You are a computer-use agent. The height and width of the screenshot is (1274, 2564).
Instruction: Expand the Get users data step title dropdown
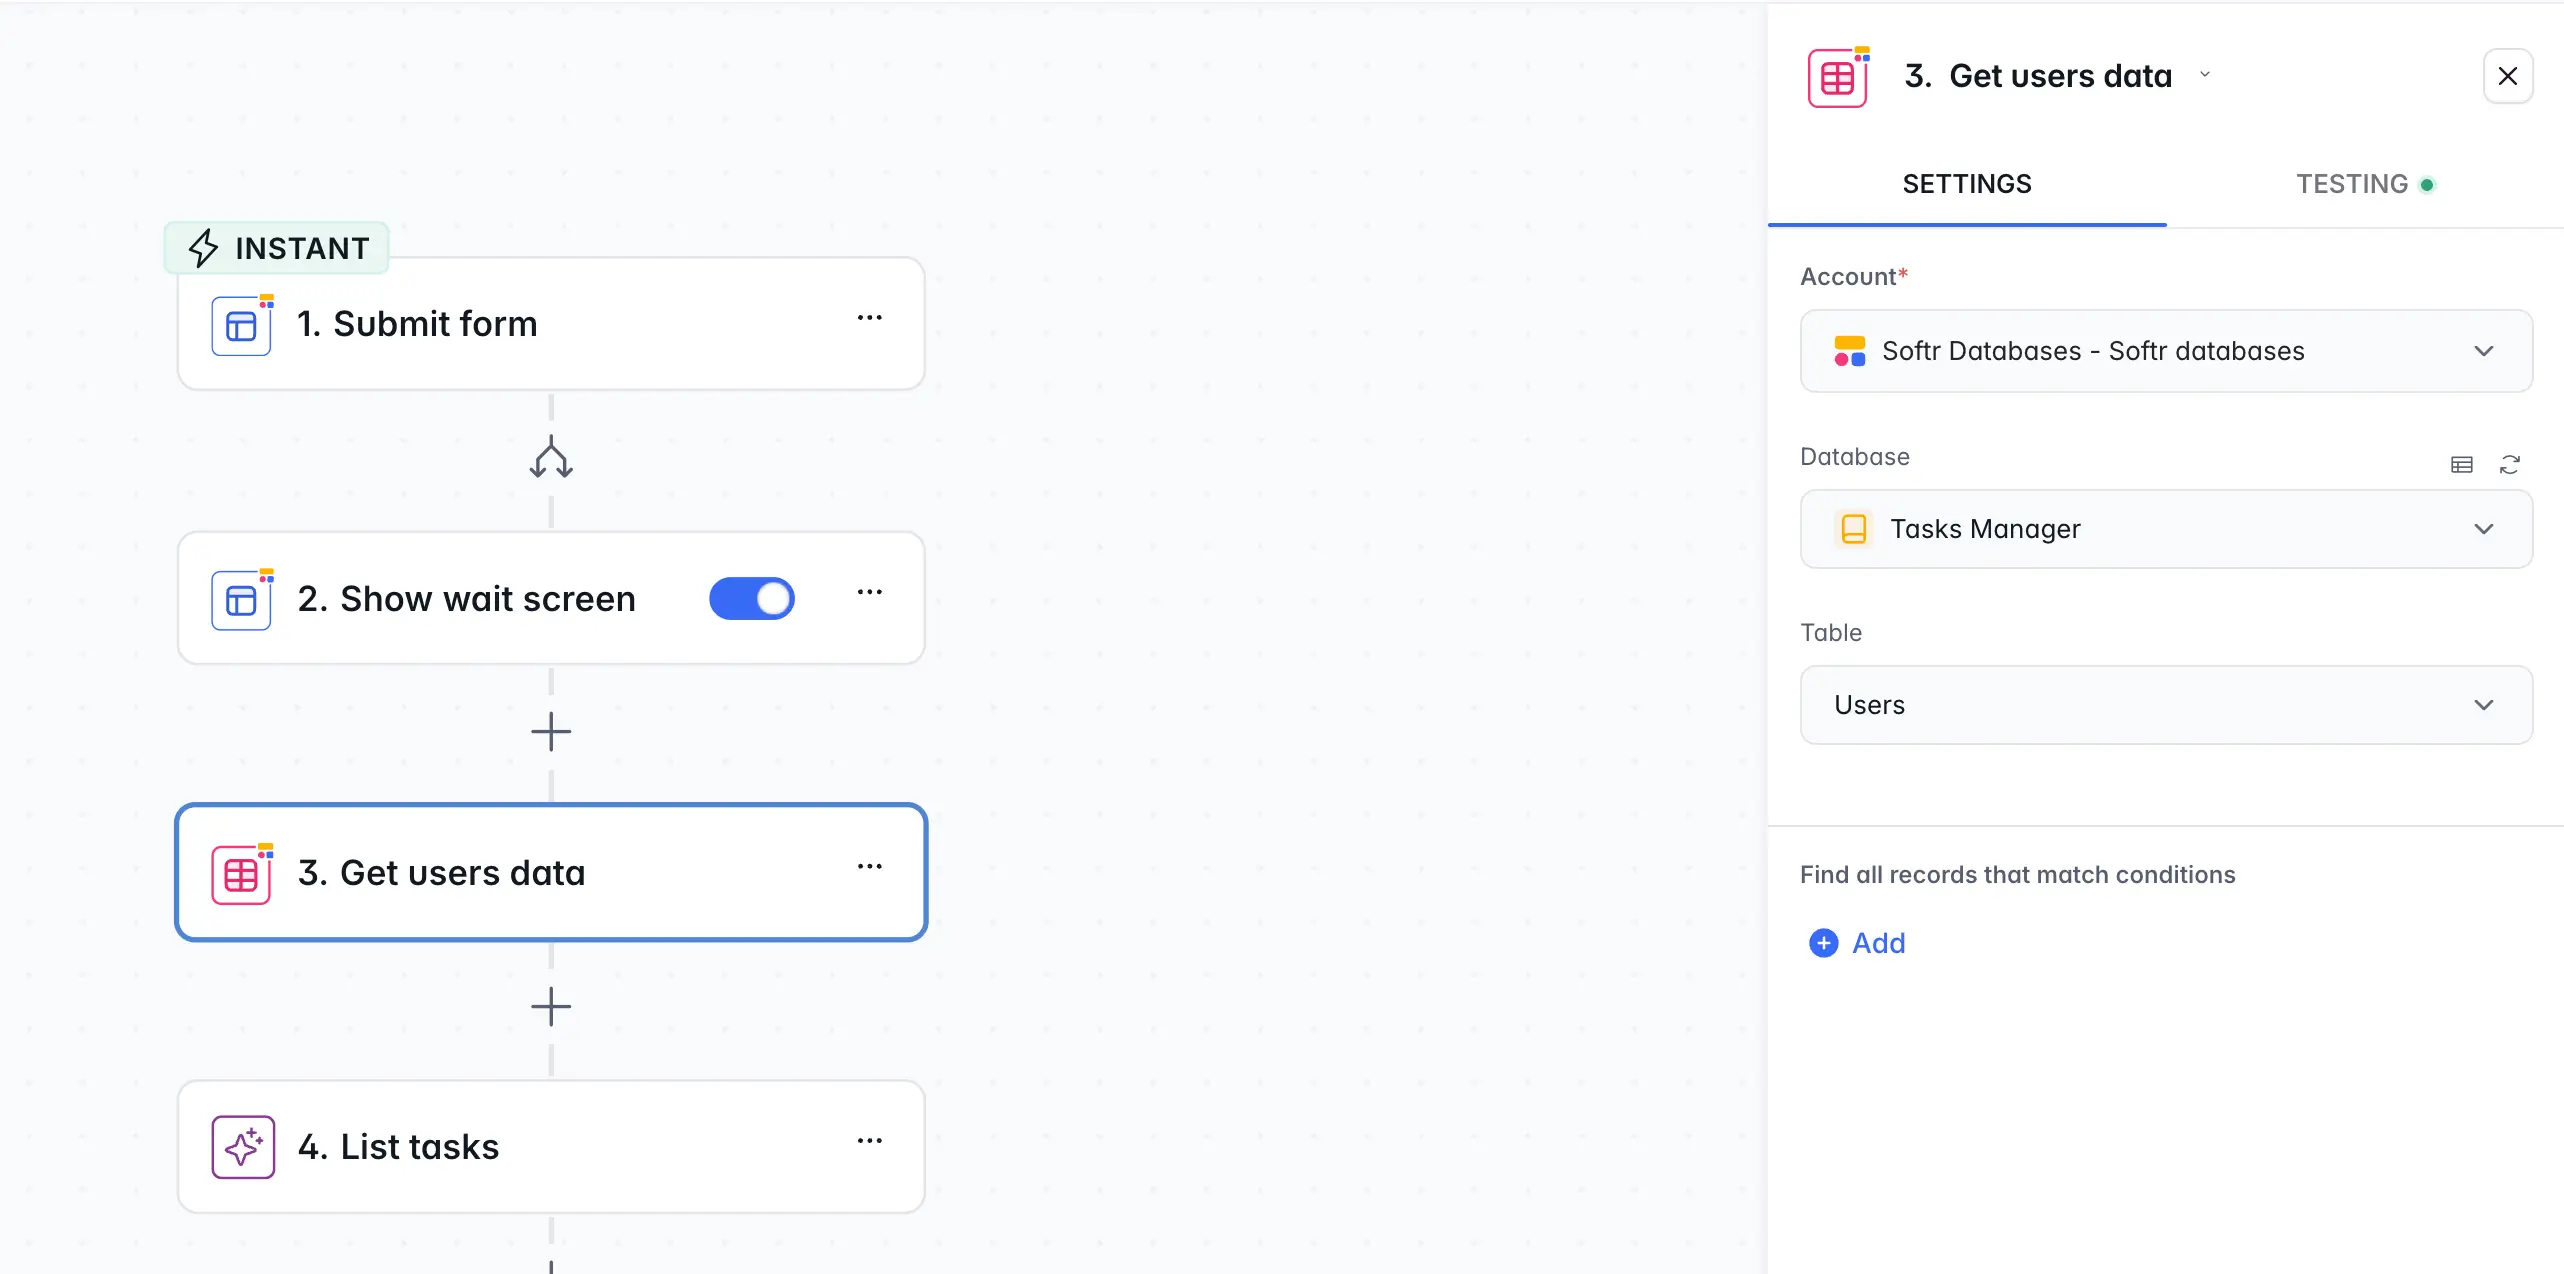2206,75
